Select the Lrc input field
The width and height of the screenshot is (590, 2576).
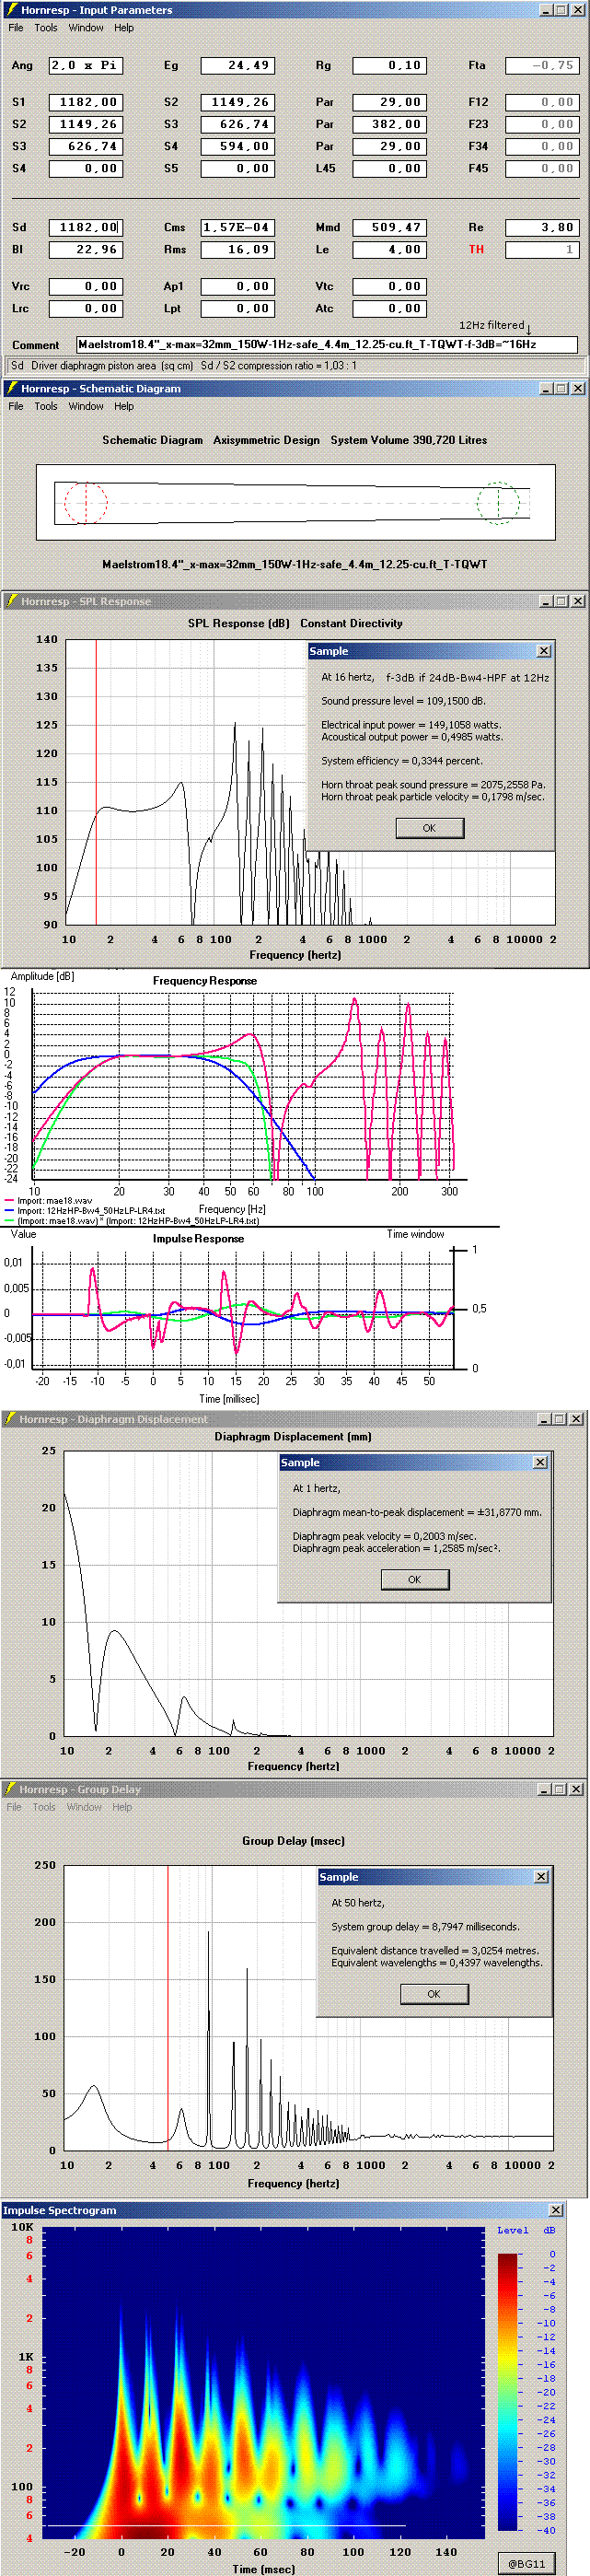pos(85,309)
